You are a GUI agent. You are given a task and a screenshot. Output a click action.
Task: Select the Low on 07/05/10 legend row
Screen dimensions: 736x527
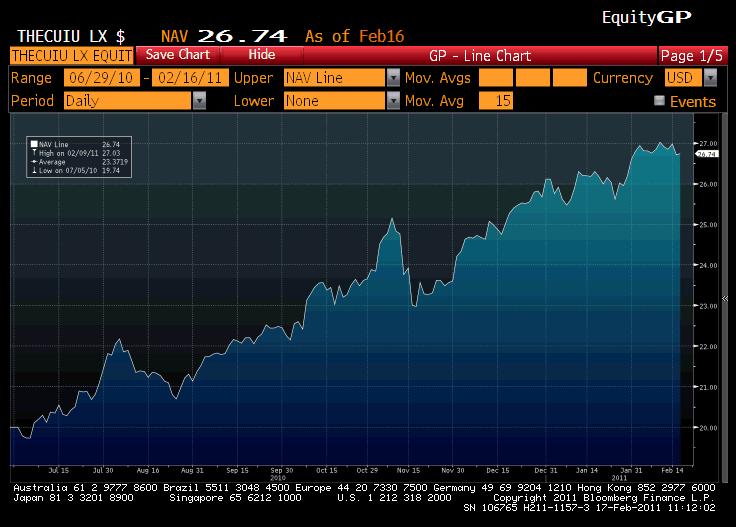pyautogui.click(x=76, y=170)
